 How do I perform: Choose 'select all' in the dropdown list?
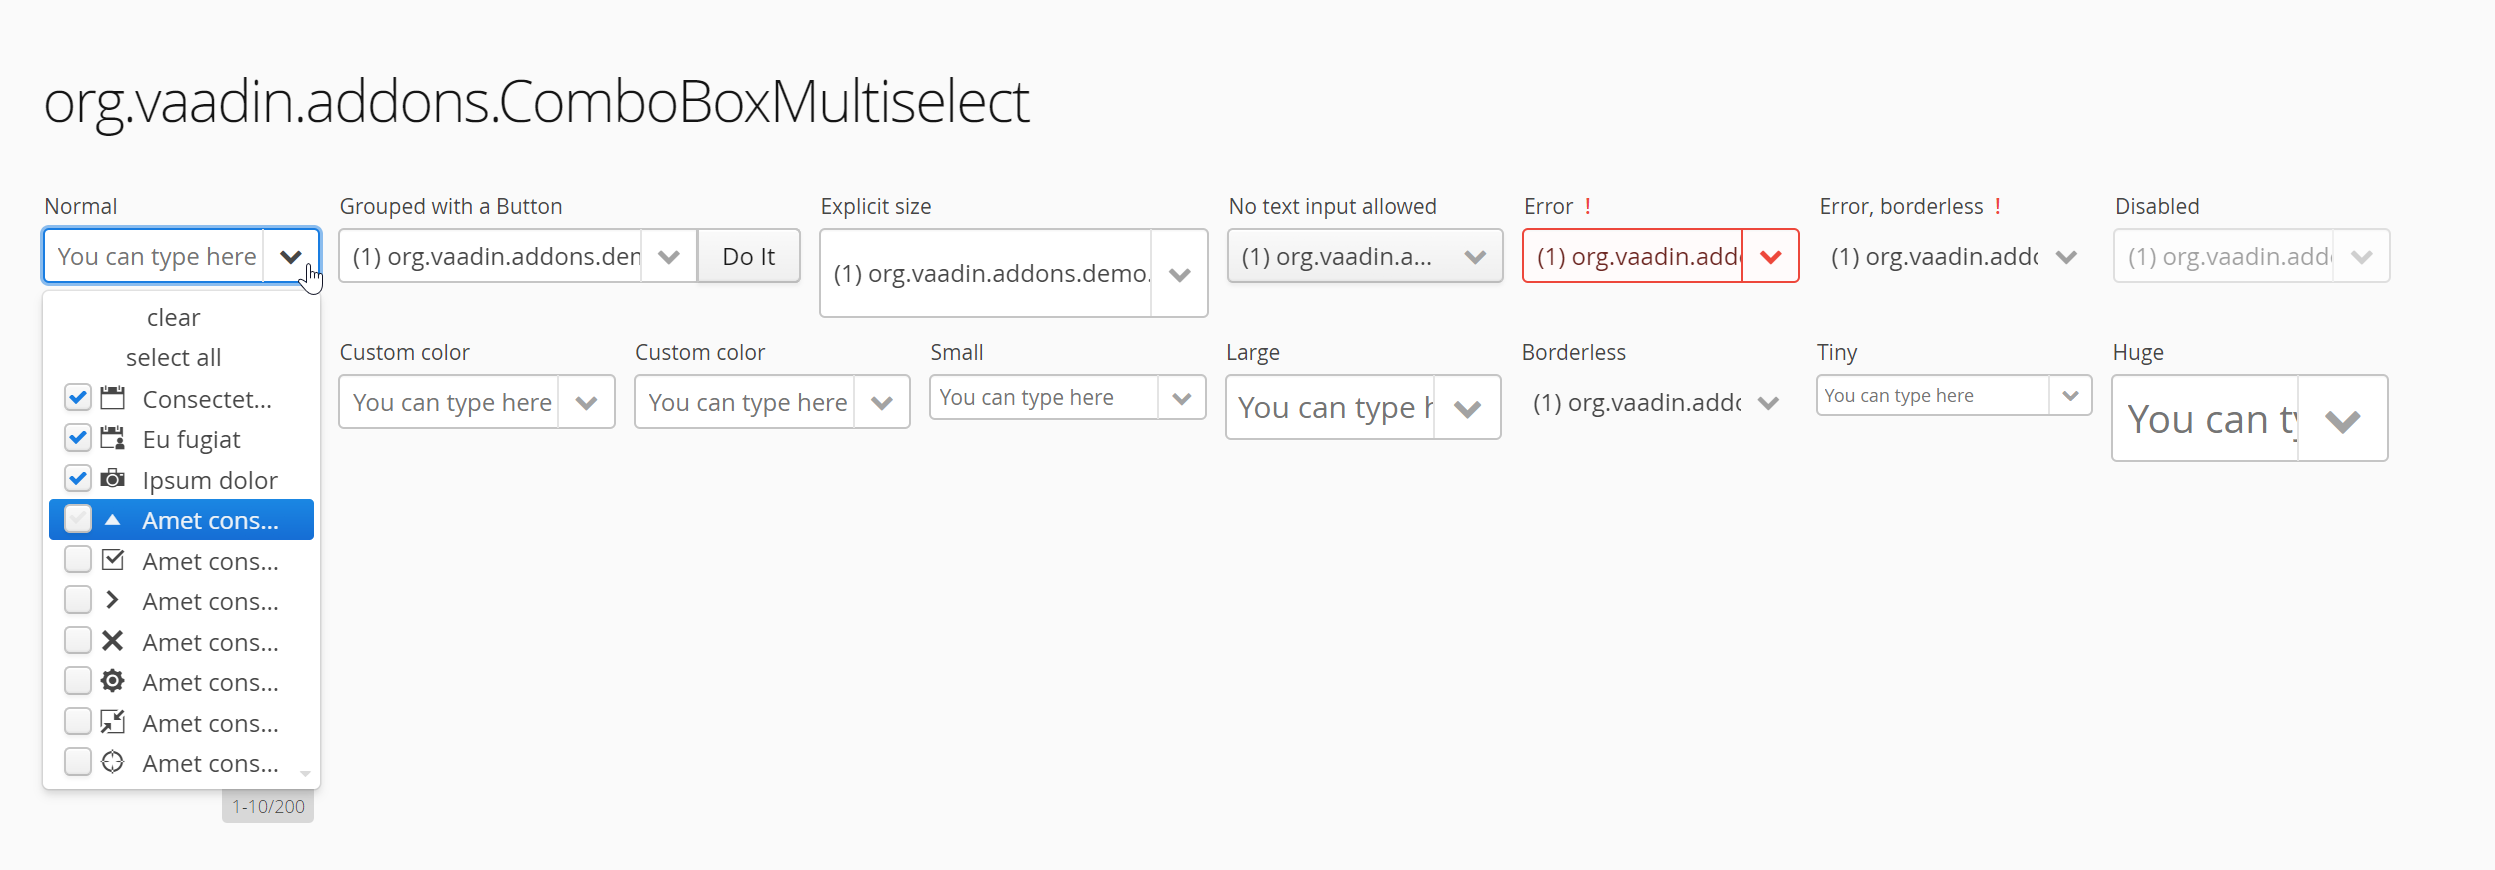point(174,357)
